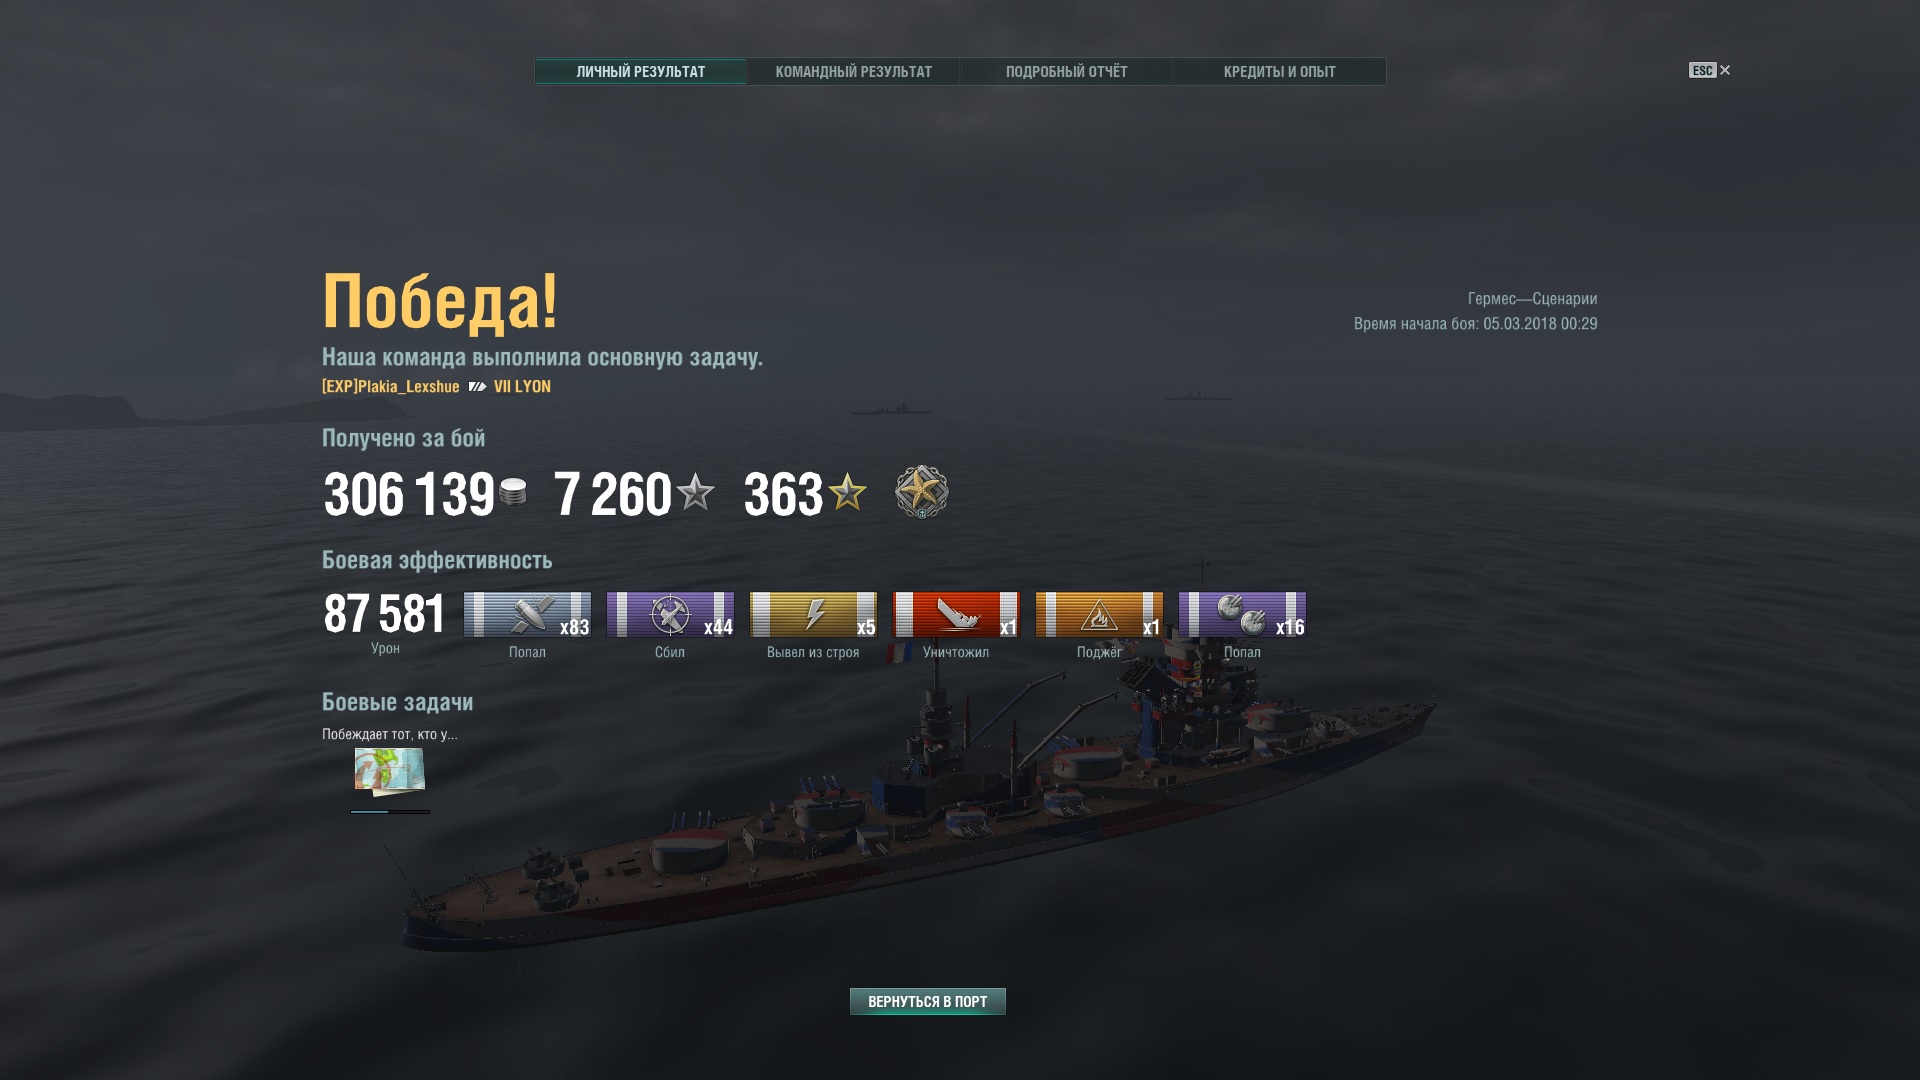Click the incapacitation ribbon x5
Image resolution: width=1920 pixels, height=1080 pixels.
tap(813, 614)
